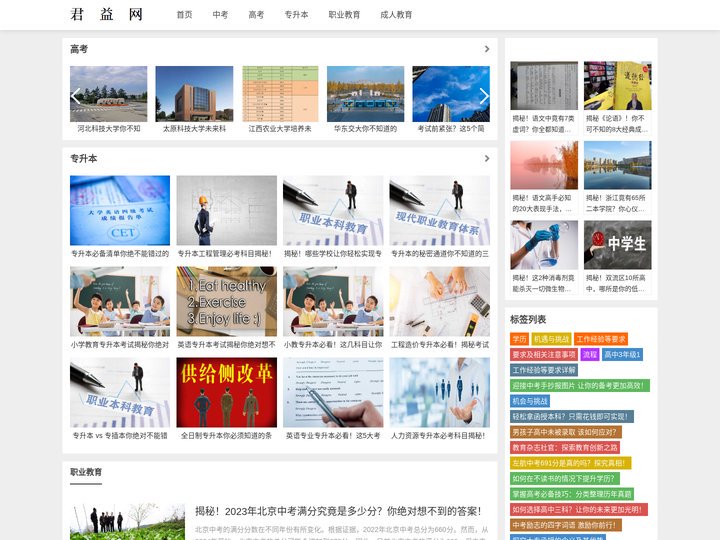Click the carousel previous arrow in 高考 section
This screenshot has width=720, height=540.
76,96
